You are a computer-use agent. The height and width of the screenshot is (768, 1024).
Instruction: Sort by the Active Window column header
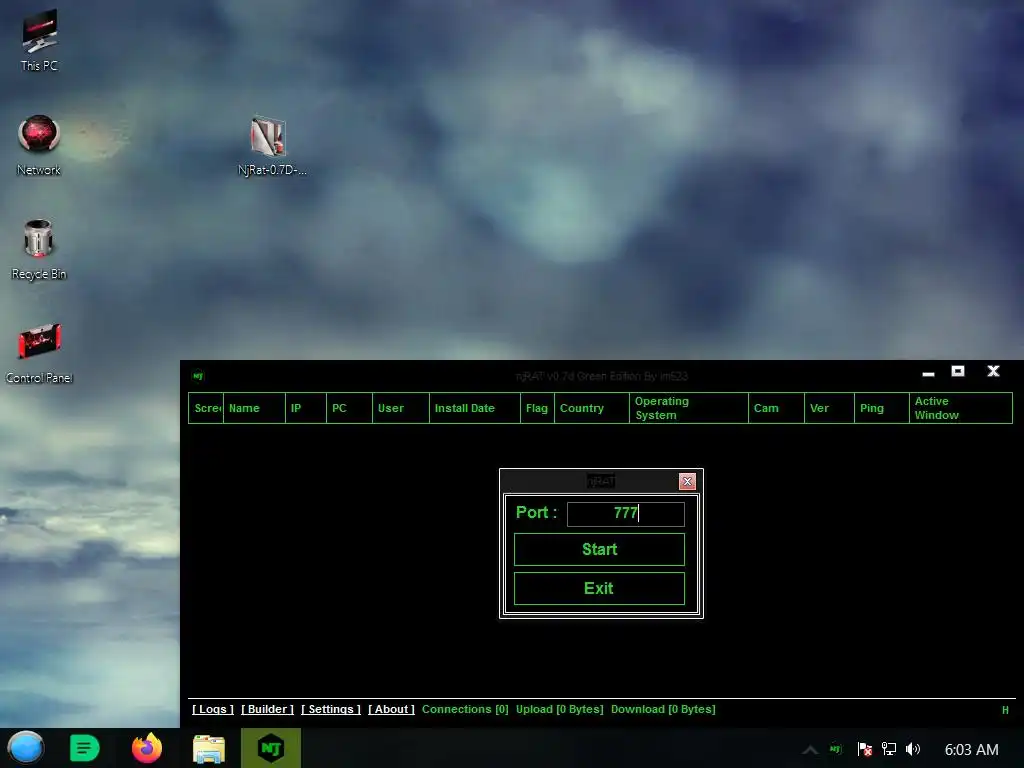coord(961,408)
